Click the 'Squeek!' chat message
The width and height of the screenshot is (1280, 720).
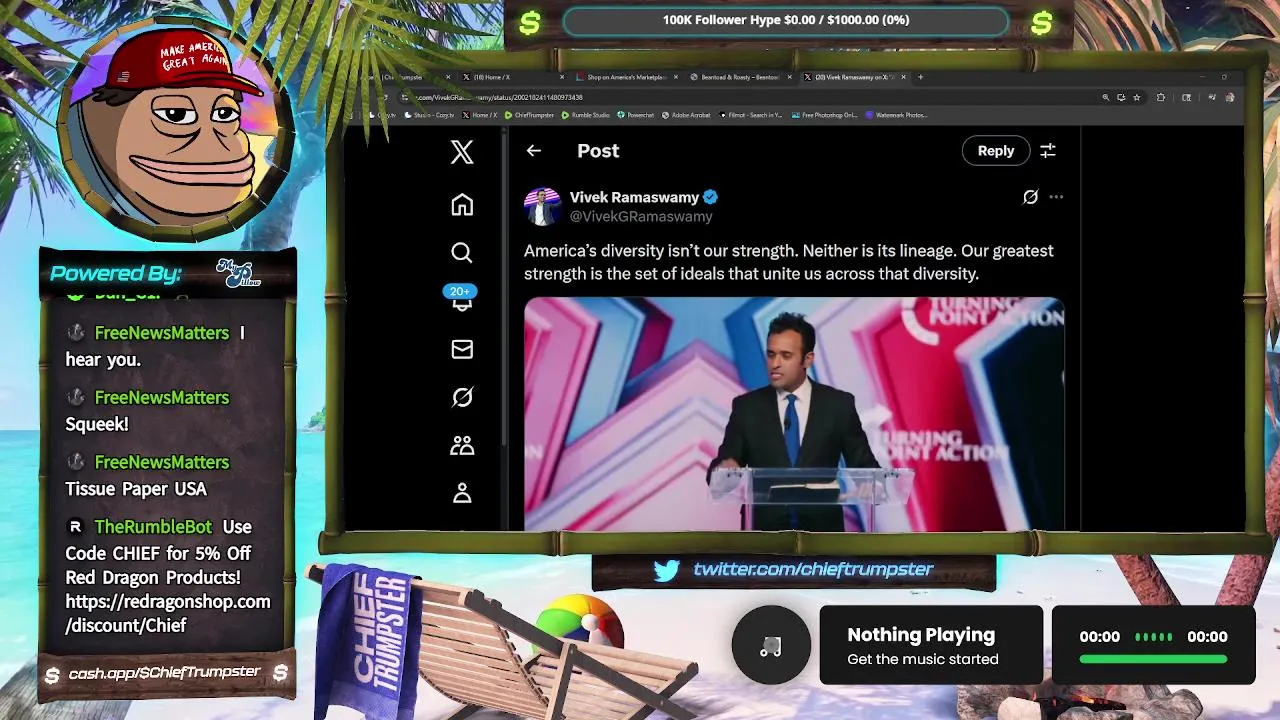click(x=97, y=424)
